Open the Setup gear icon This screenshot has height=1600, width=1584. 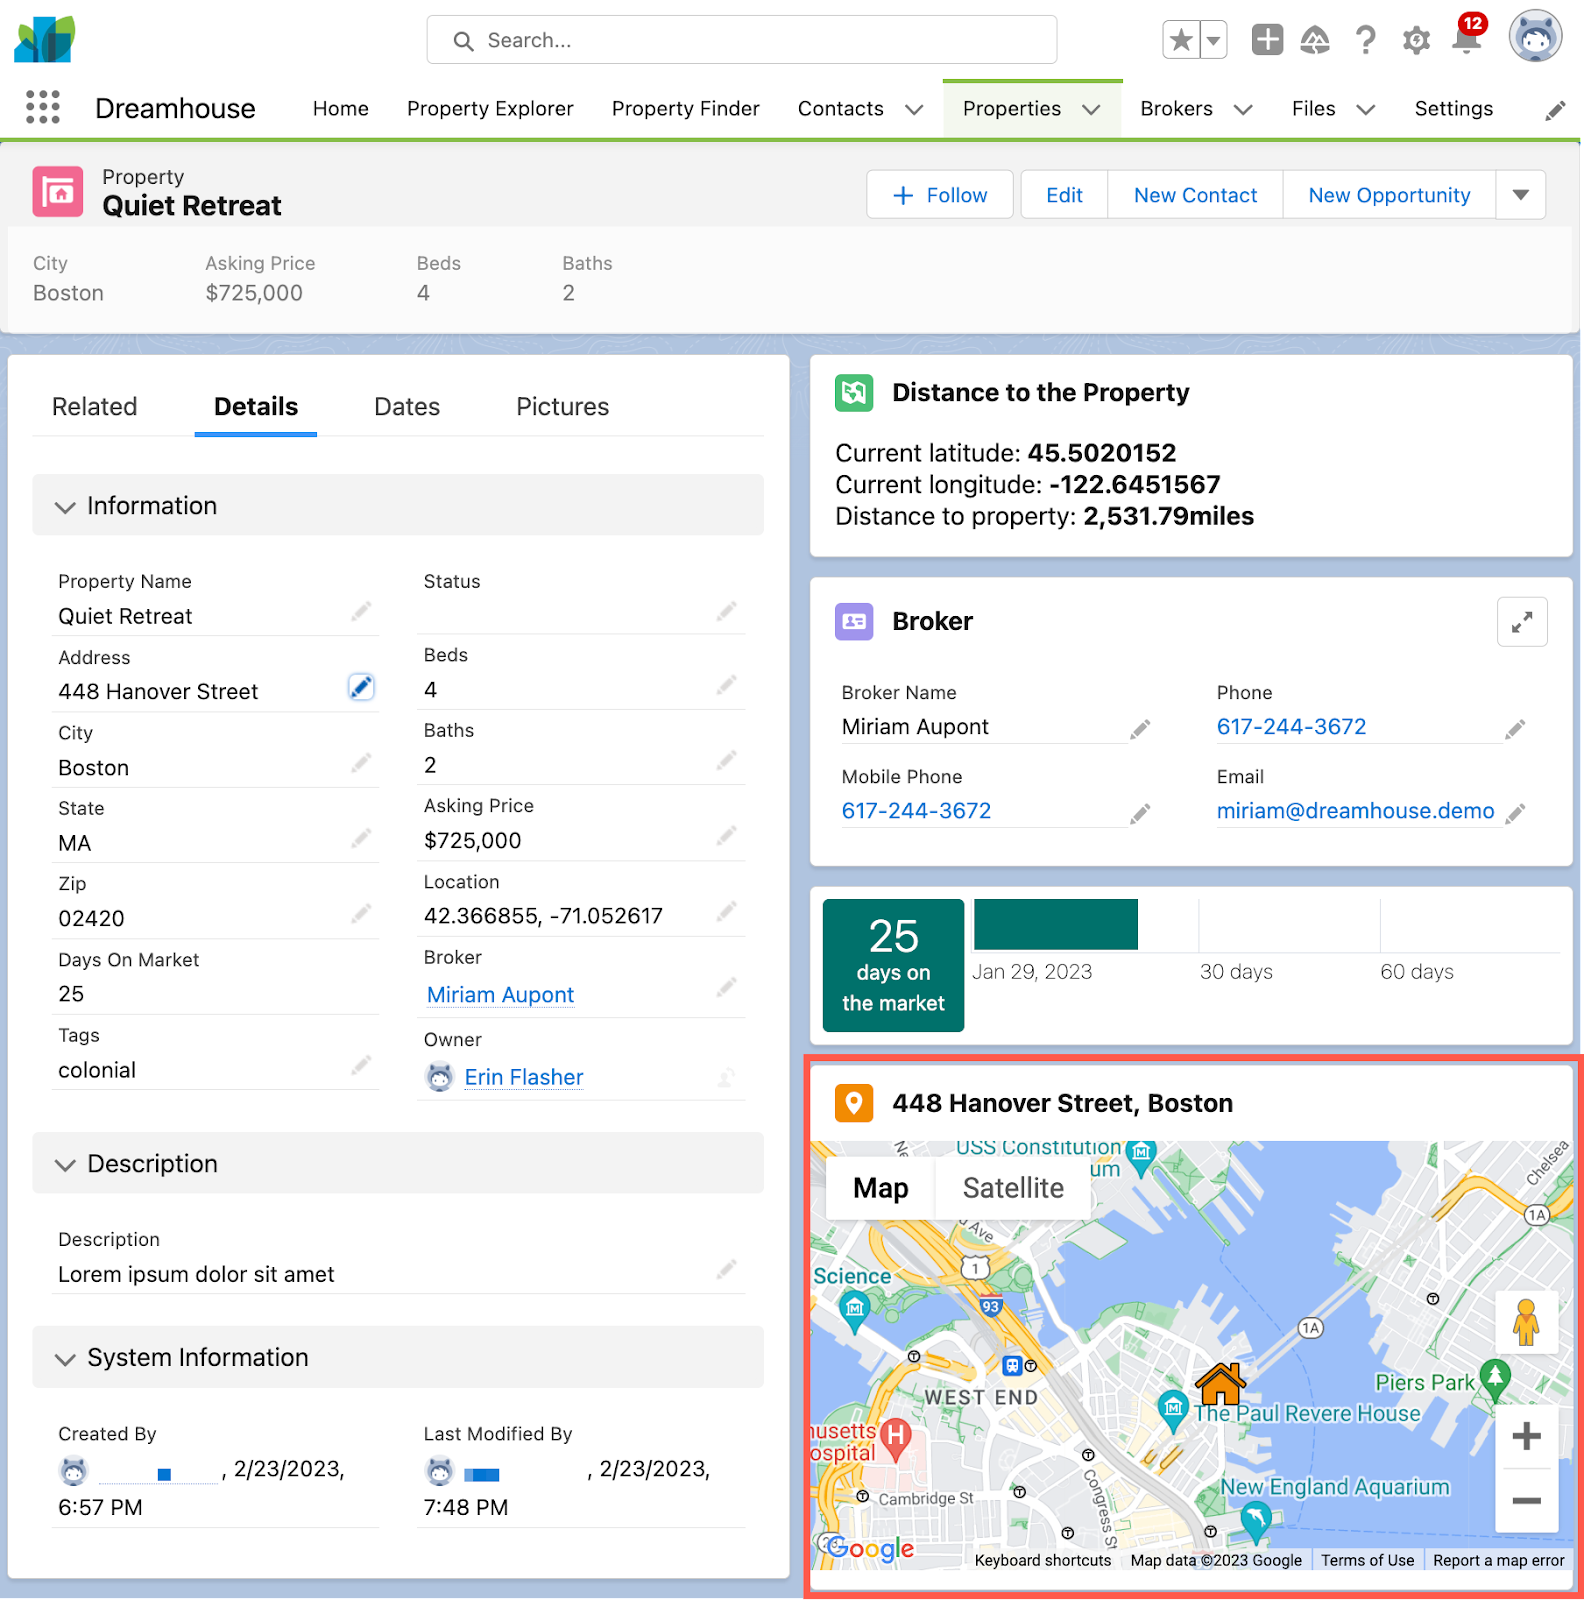1416,41
